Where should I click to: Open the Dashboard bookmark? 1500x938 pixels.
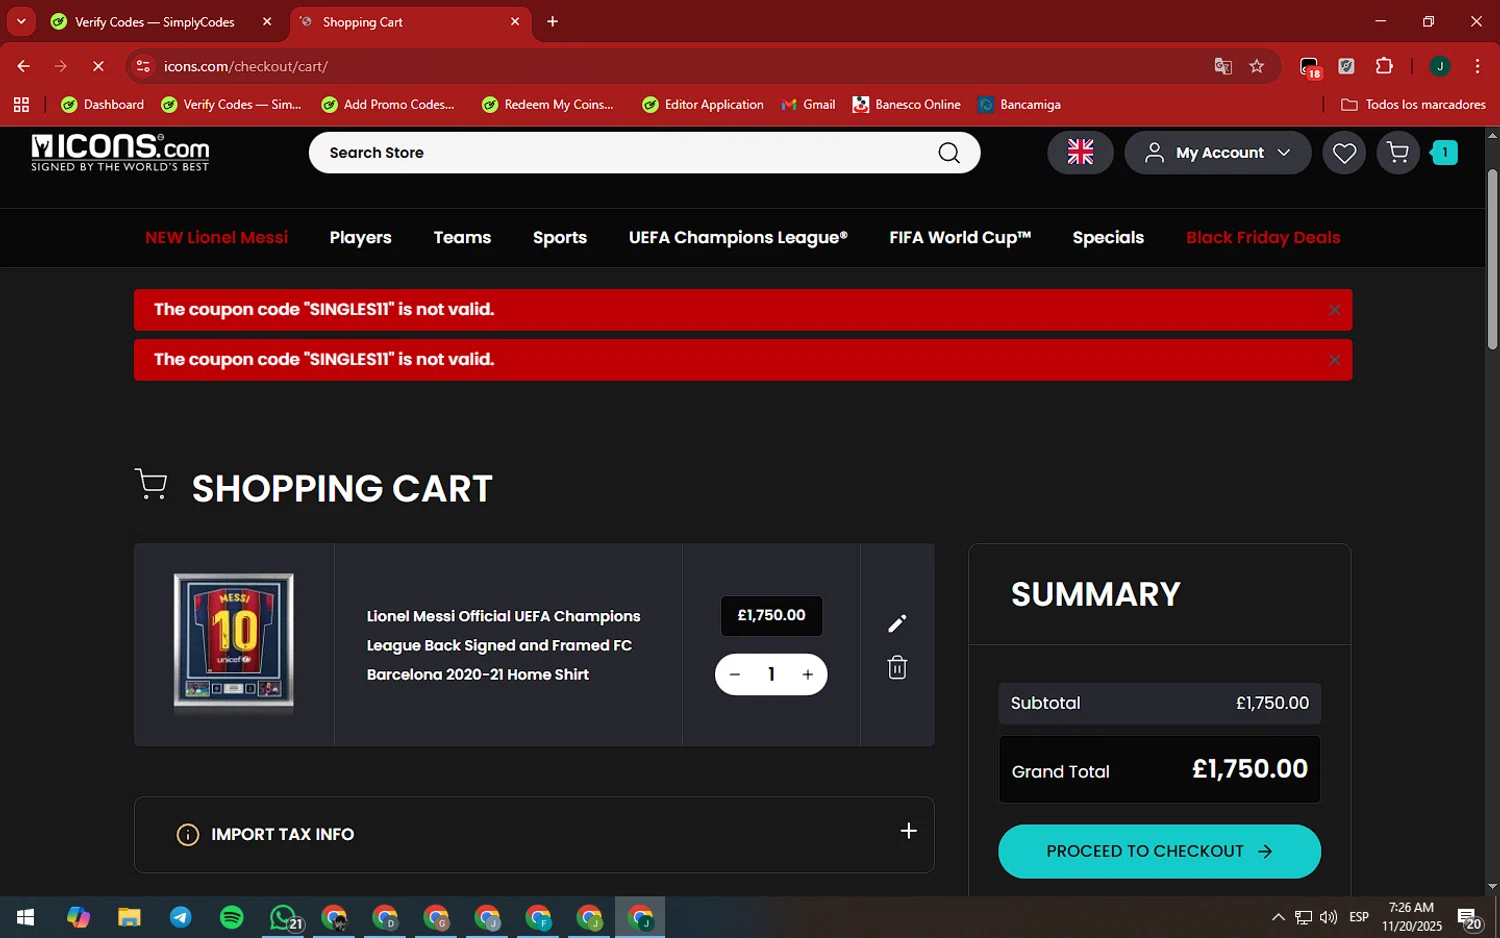coord(103,105)
